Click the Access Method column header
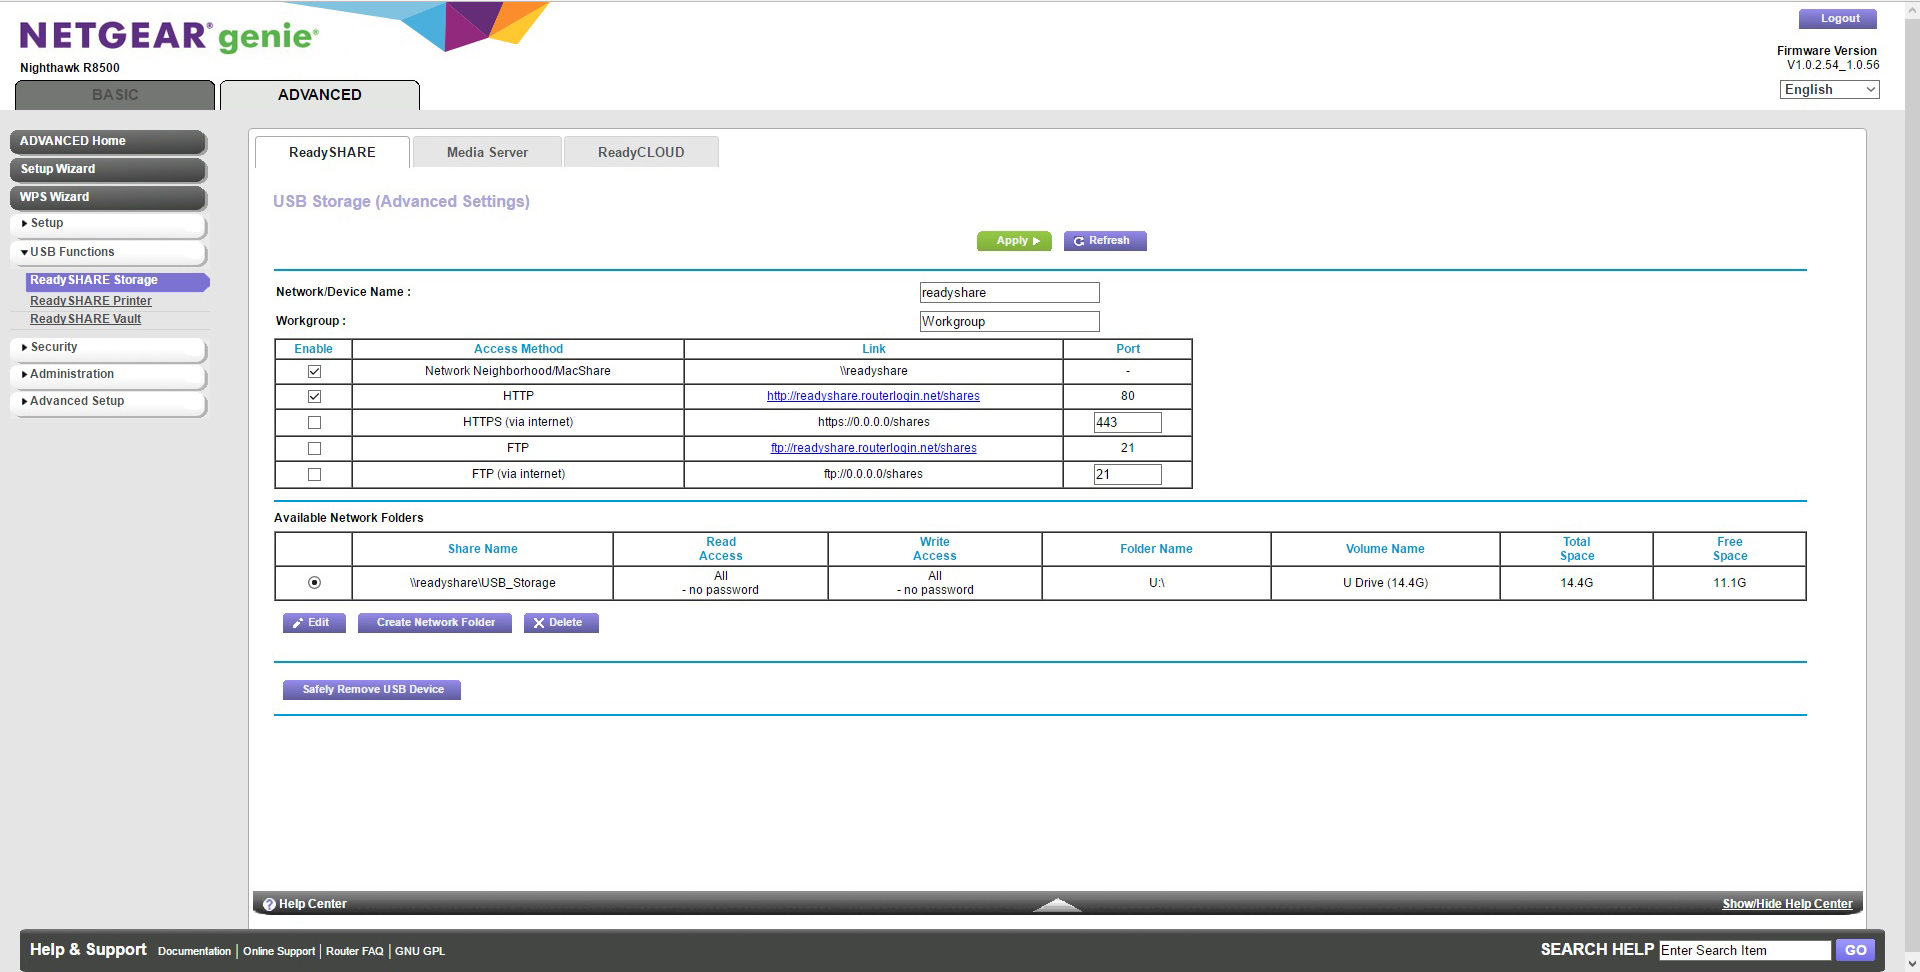Viewport: 1920px width, 972px height. [518, 349]
